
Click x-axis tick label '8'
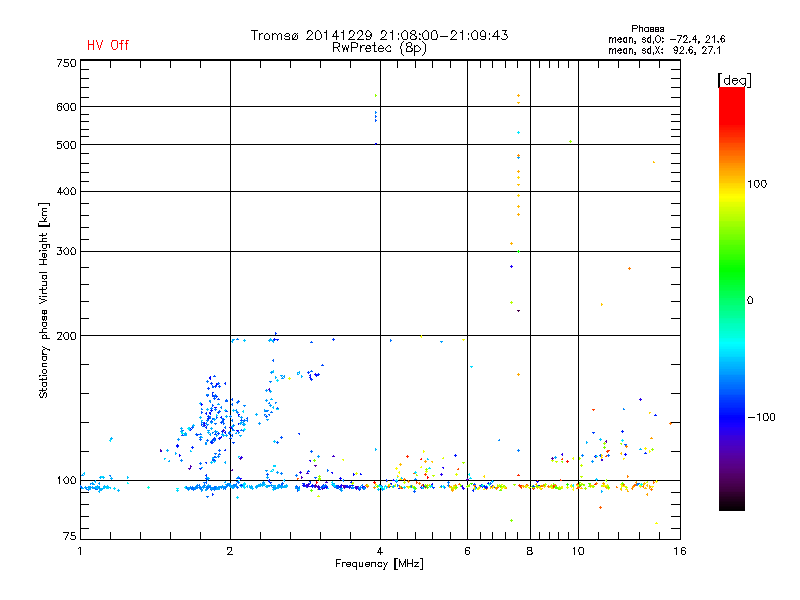(x=530, y=551)
